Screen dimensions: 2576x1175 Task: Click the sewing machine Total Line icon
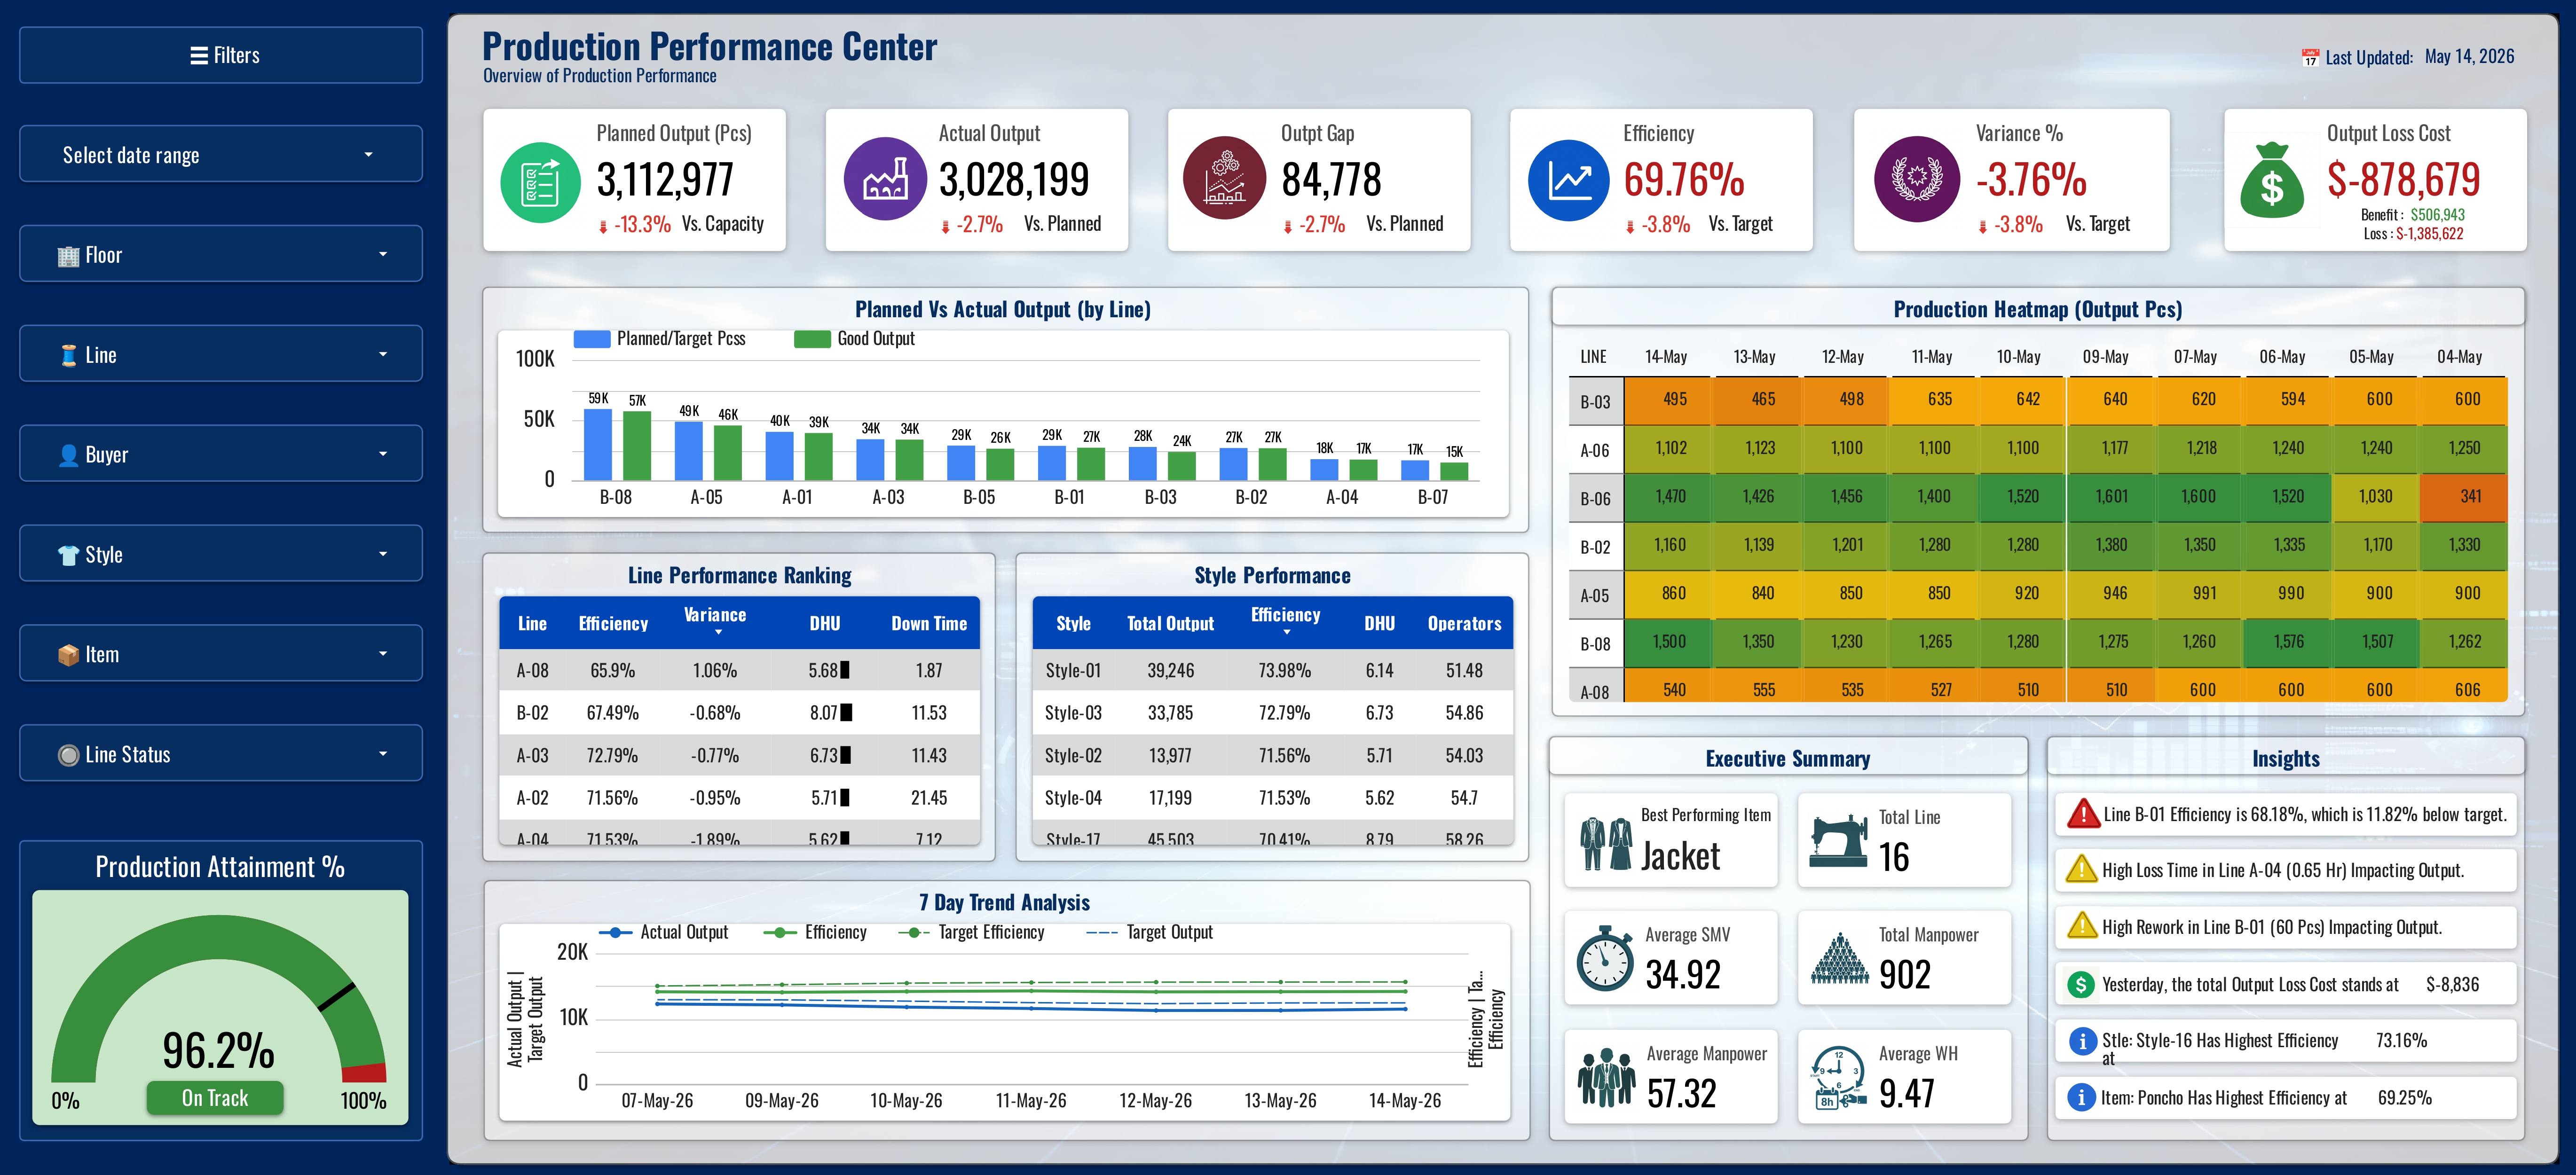tap(1838, 841)
